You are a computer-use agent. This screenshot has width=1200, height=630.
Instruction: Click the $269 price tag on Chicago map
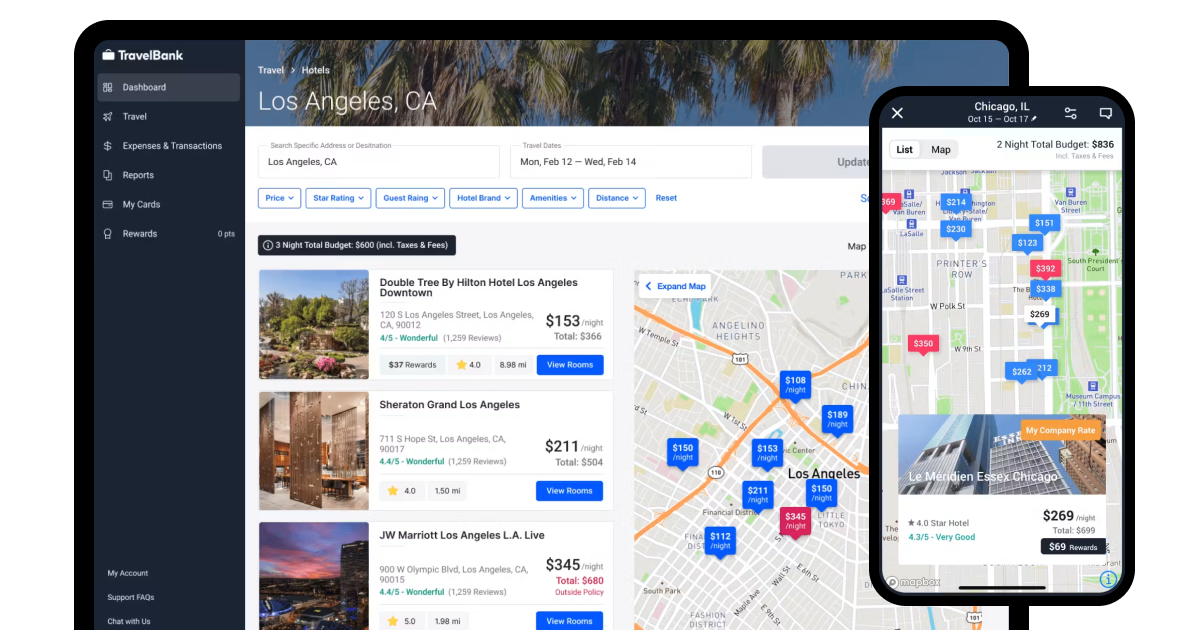(x=1040, y=315)
